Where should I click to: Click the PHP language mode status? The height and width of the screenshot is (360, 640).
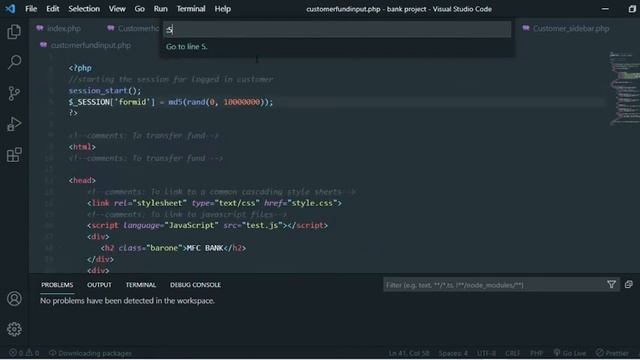pyautogui.click(x=536, y=353)
